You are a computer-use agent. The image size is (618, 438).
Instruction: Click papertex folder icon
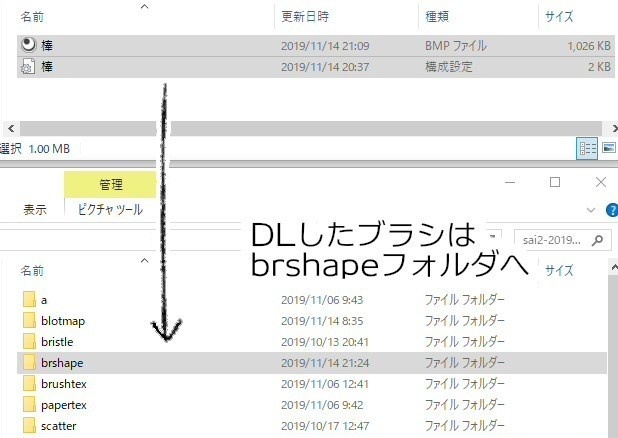[30, 405]
